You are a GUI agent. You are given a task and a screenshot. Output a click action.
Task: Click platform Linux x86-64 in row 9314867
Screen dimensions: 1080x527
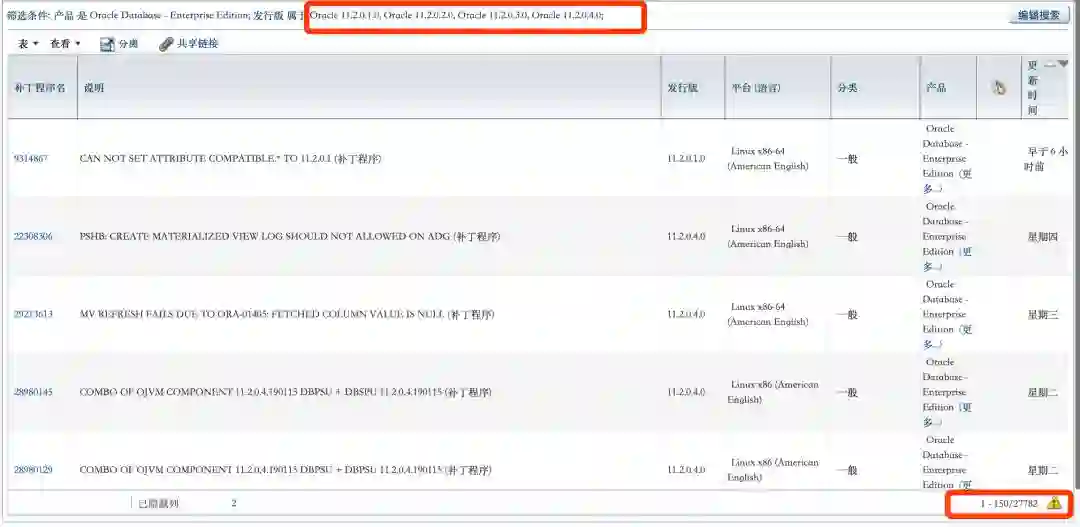[768, 158]
